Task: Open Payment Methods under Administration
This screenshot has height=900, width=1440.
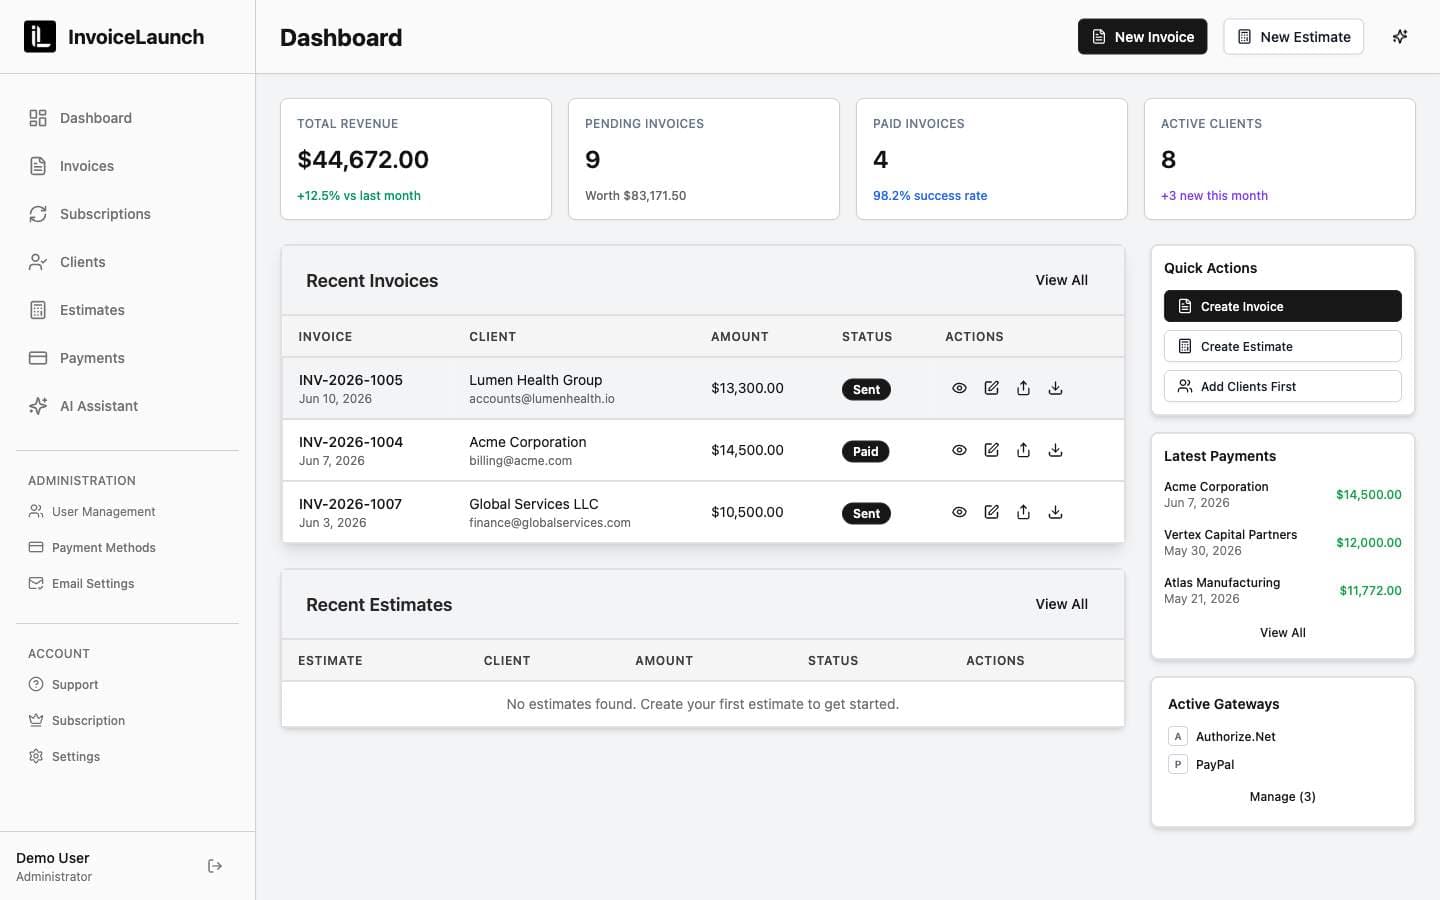Action: click(127, 547)
